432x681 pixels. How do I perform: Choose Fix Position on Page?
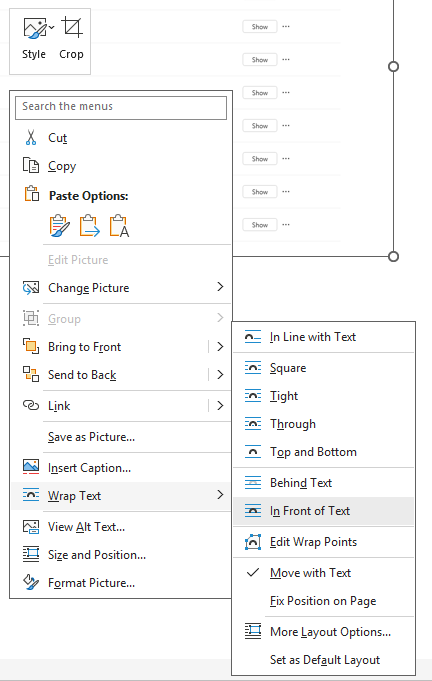323,601
